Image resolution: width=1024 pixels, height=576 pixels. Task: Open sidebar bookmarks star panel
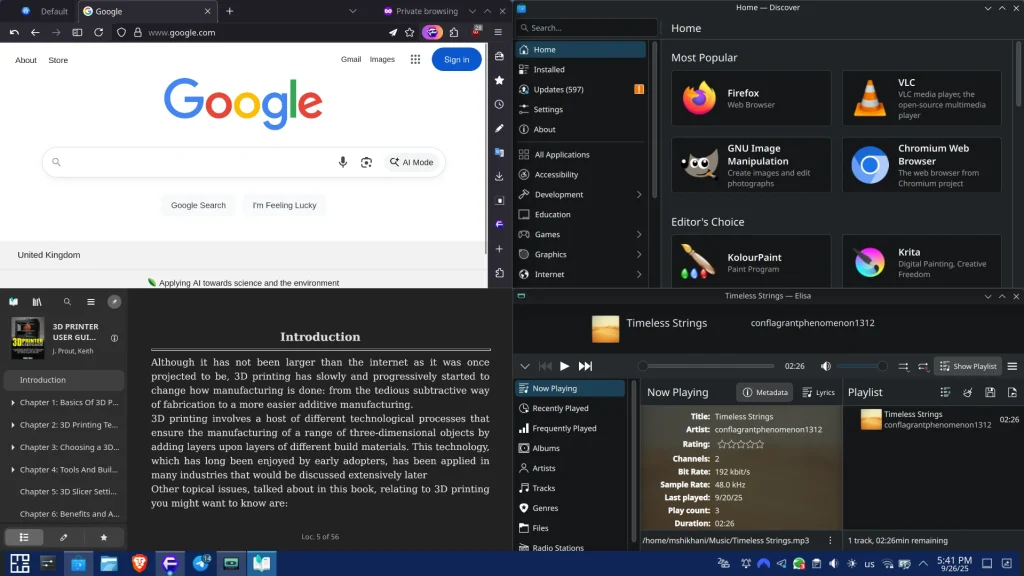coord(499,80)
